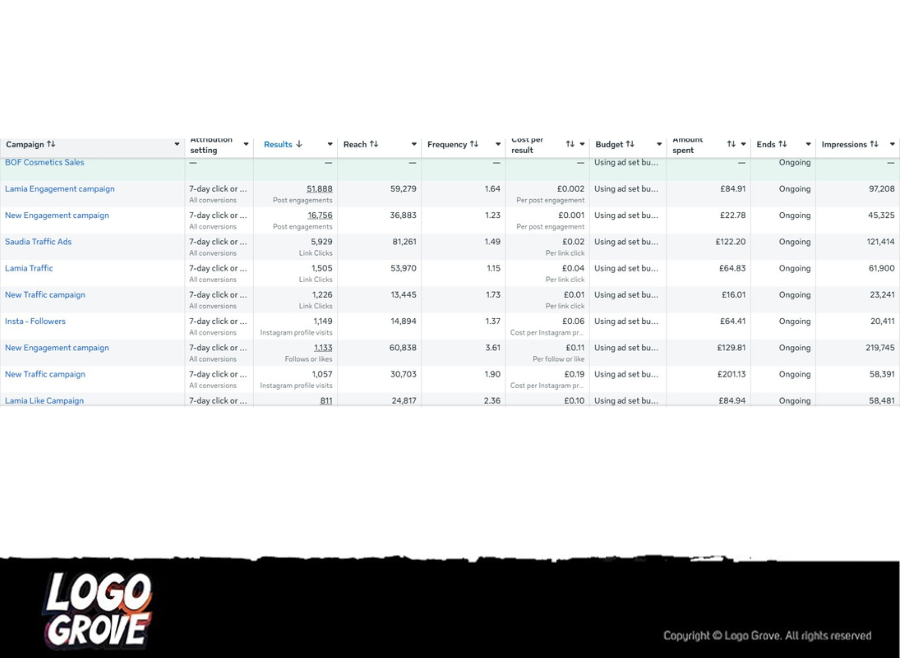Open the Attribution setting column dropdown

pyautogui.click(x=246, y=144)
